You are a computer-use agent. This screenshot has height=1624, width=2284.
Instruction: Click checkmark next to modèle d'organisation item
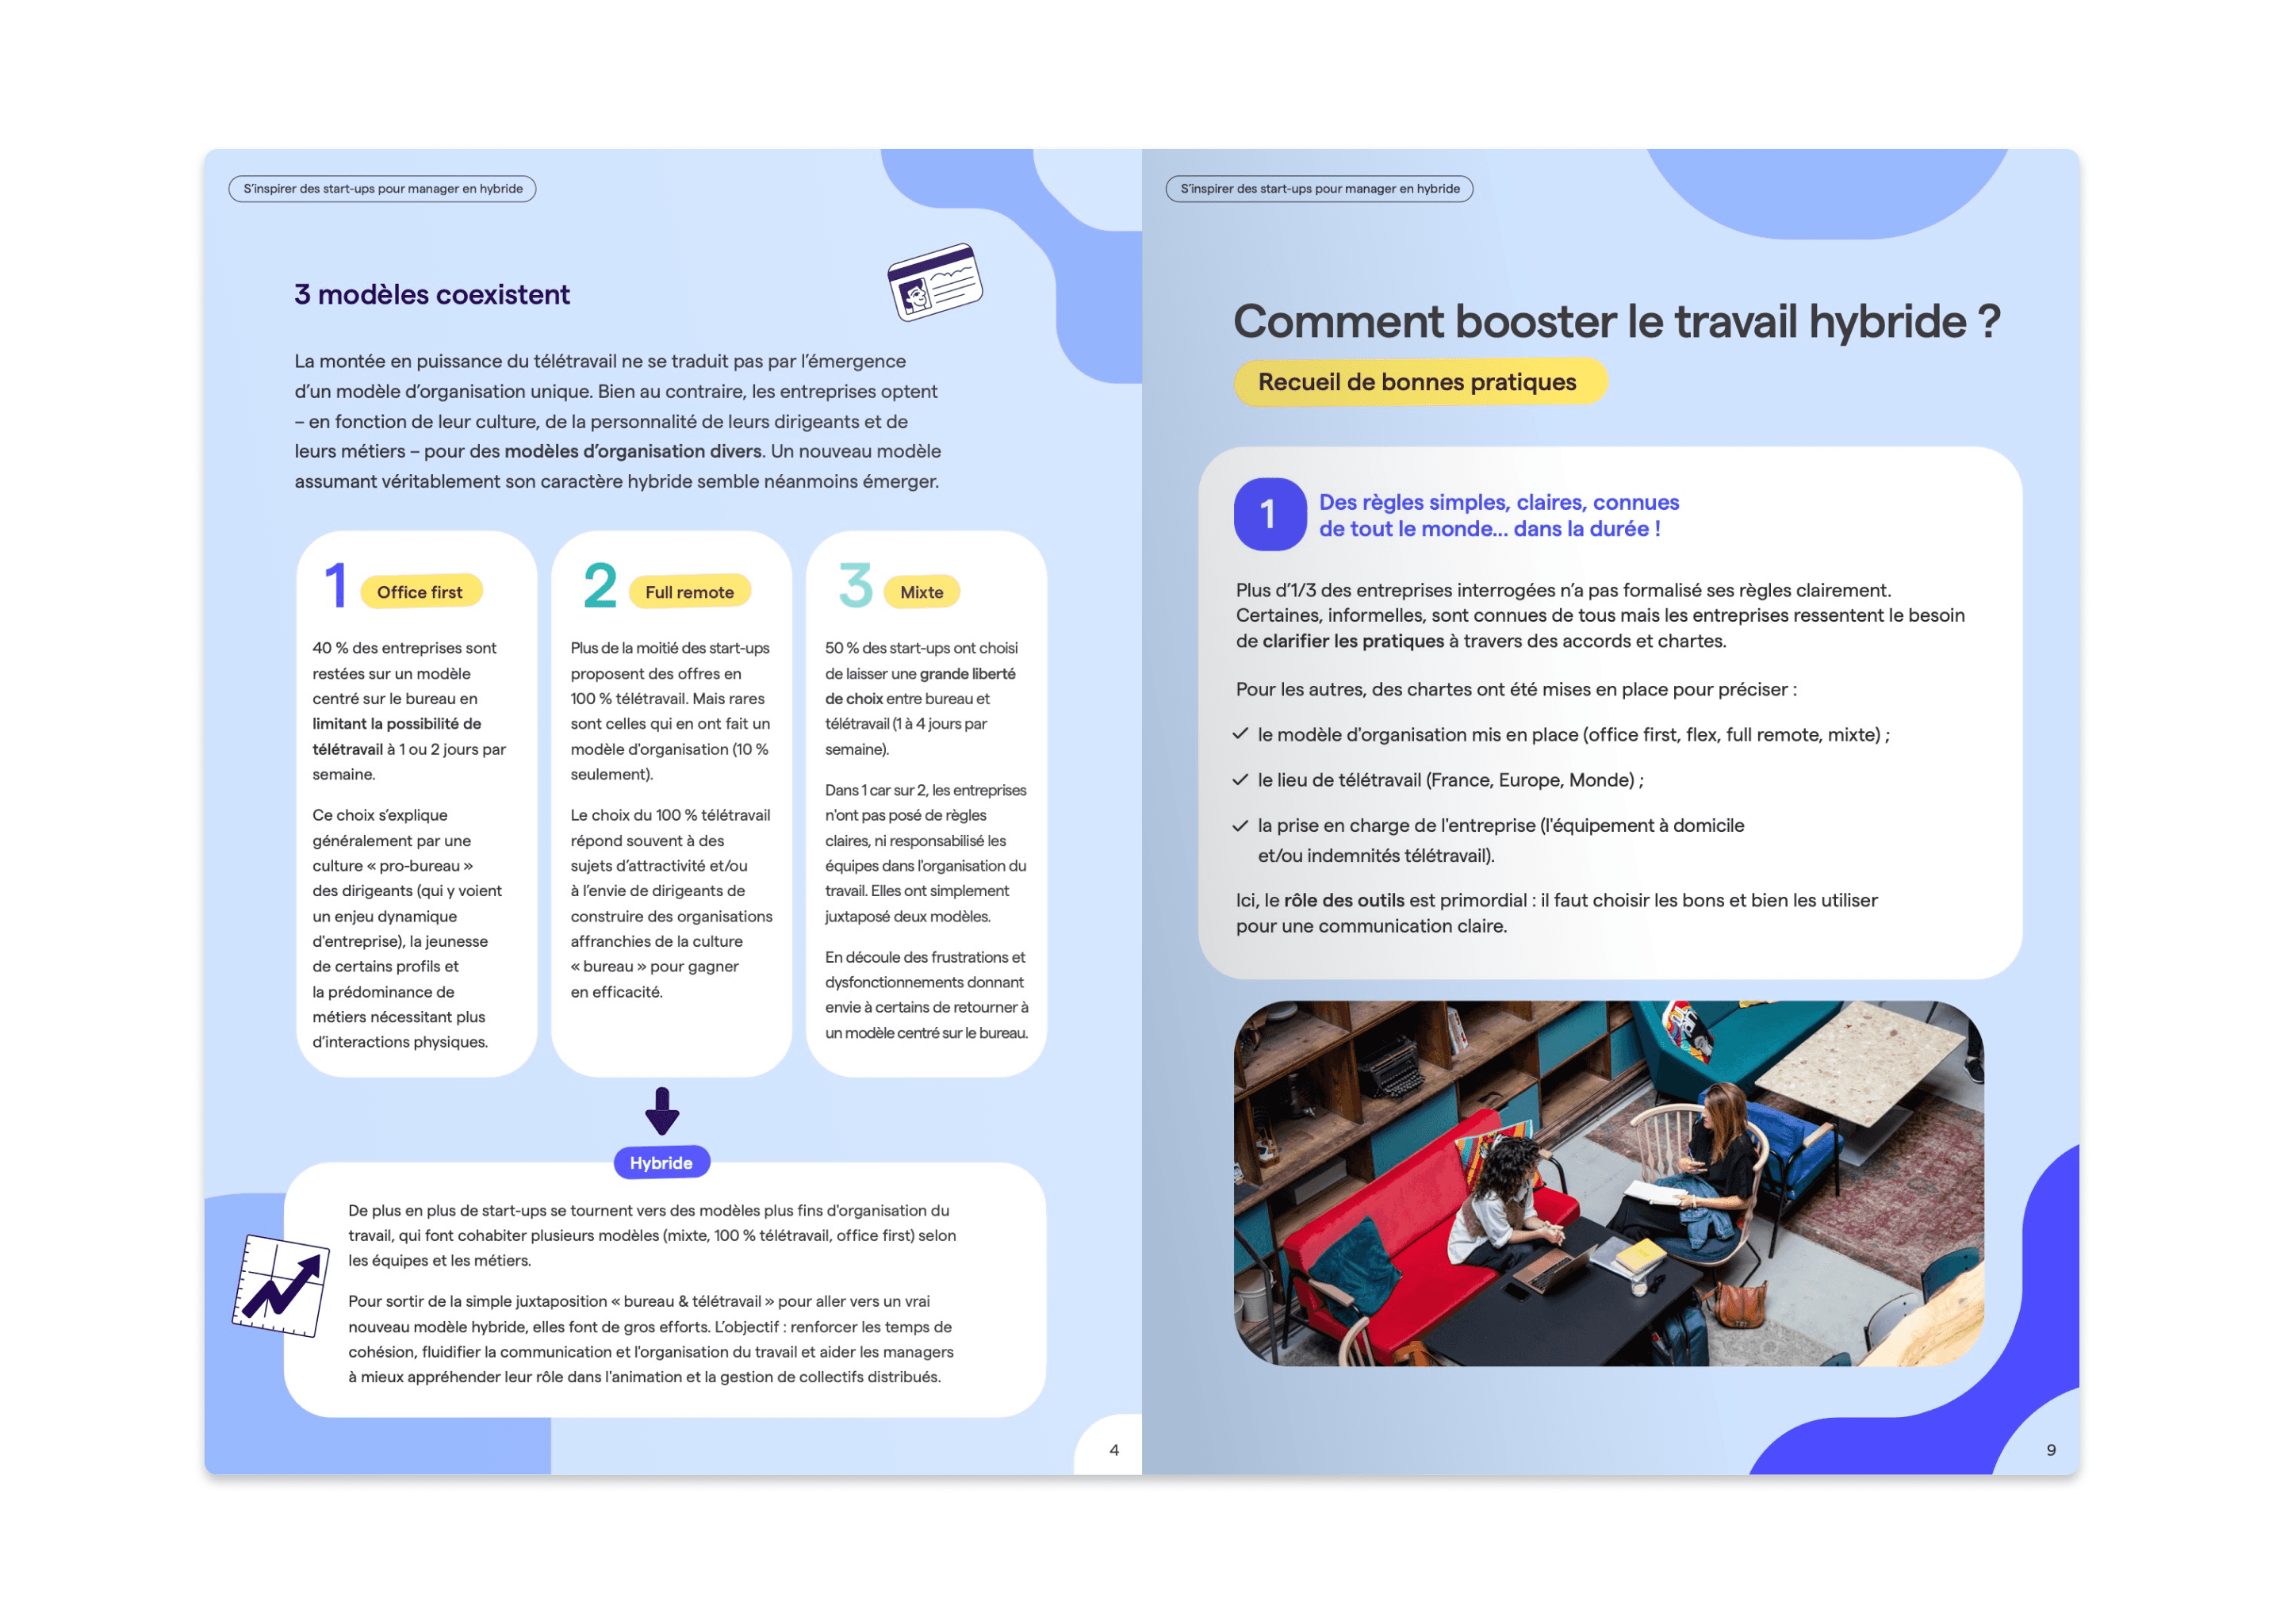1240,734
